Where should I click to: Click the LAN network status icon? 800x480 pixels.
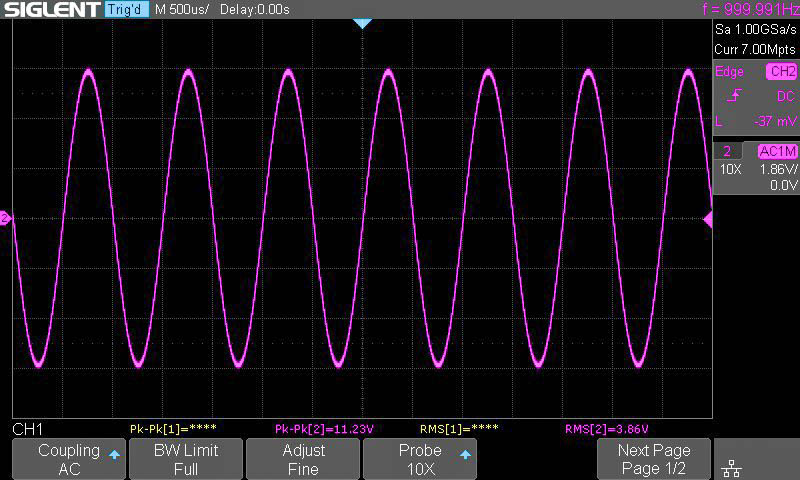click(x=731, y=467)
